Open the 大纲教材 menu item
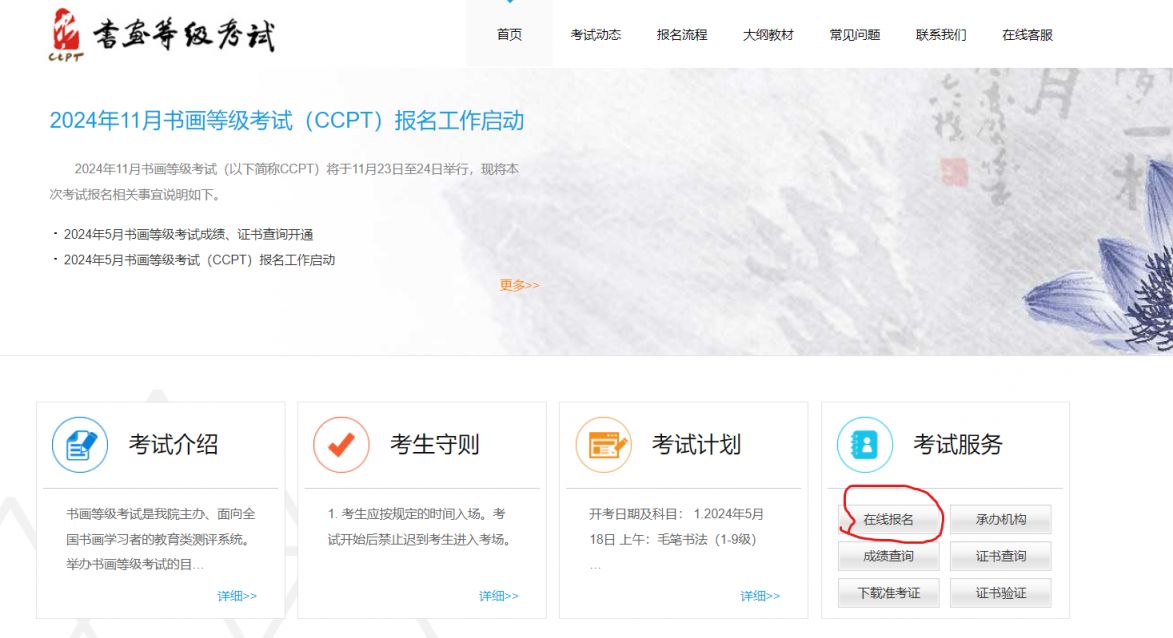 768,34
